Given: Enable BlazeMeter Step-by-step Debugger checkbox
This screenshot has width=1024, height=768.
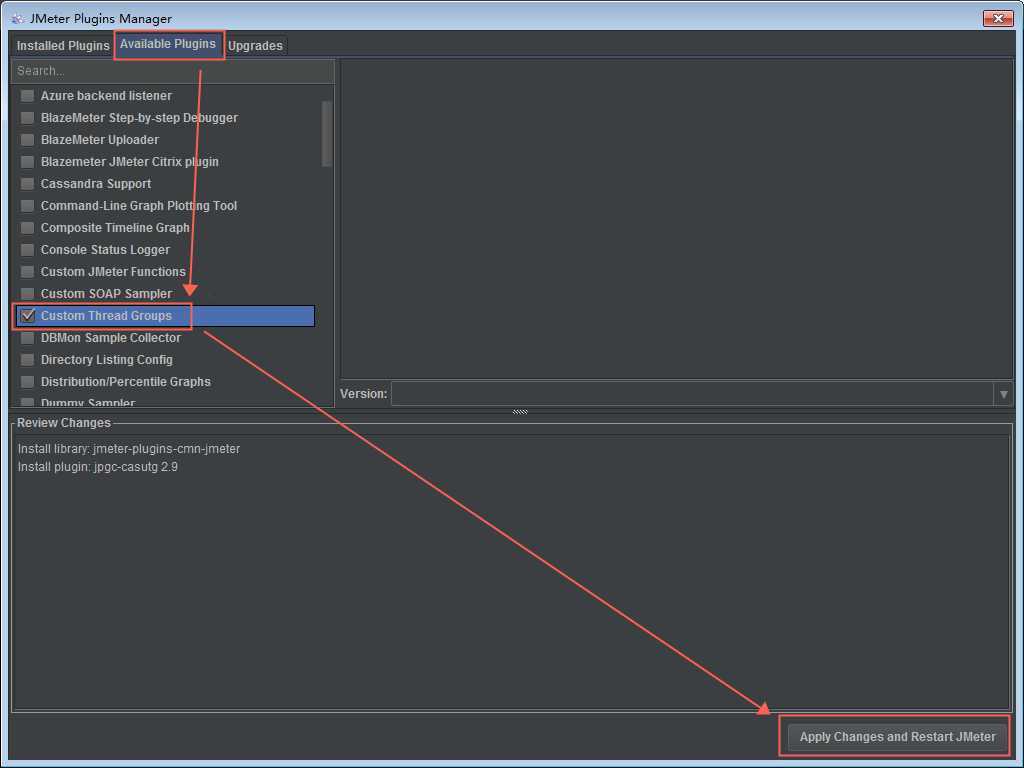Looking at the screenshot, I should tap(27, 118).
